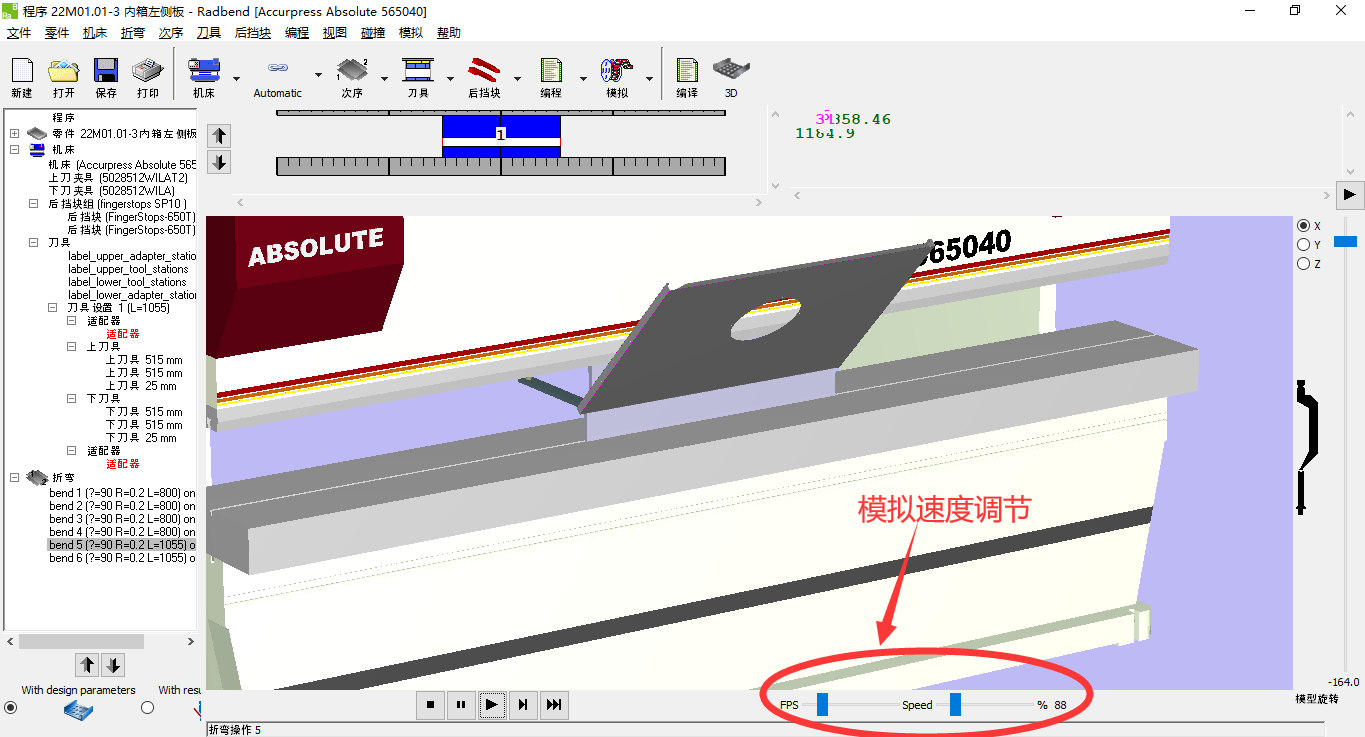Open the 文件 menu

19,32
